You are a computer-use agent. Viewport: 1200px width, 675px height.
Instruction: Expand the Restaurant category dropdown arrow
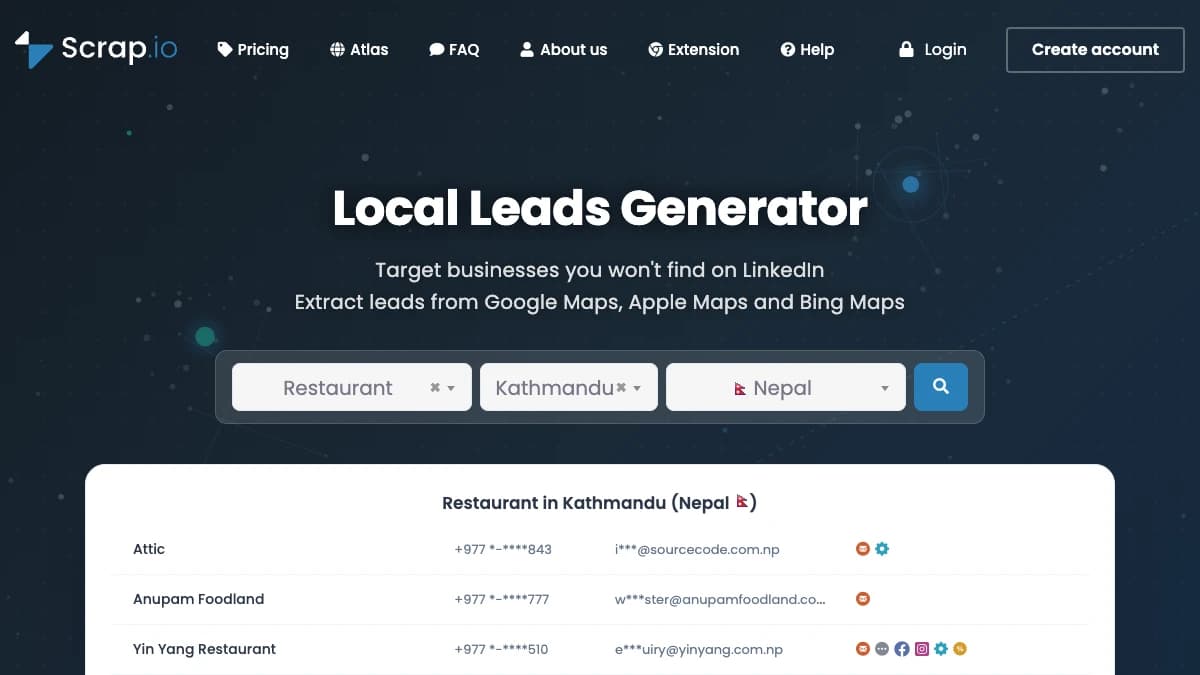click(x=452, y=389)
